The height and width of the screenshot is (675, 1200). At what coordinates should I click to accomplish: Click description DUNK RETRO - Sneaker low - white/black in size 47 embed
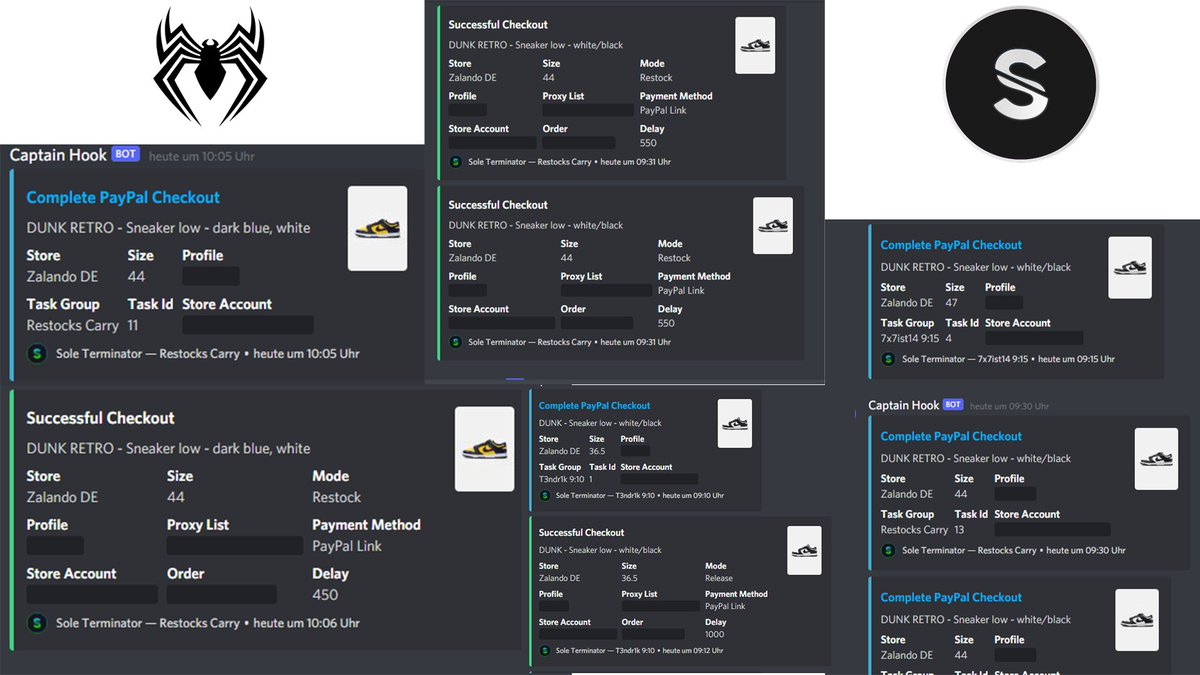point(976,267)
